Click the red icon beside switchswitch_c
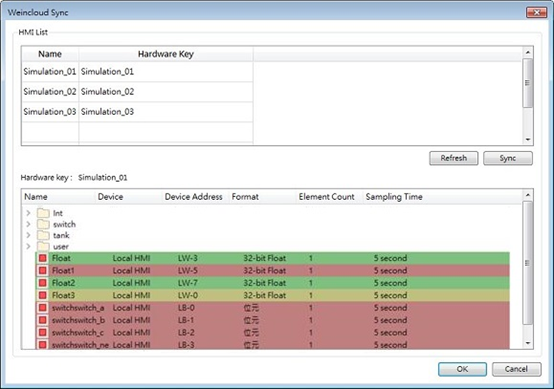554x389 pixels. (43, 332)
